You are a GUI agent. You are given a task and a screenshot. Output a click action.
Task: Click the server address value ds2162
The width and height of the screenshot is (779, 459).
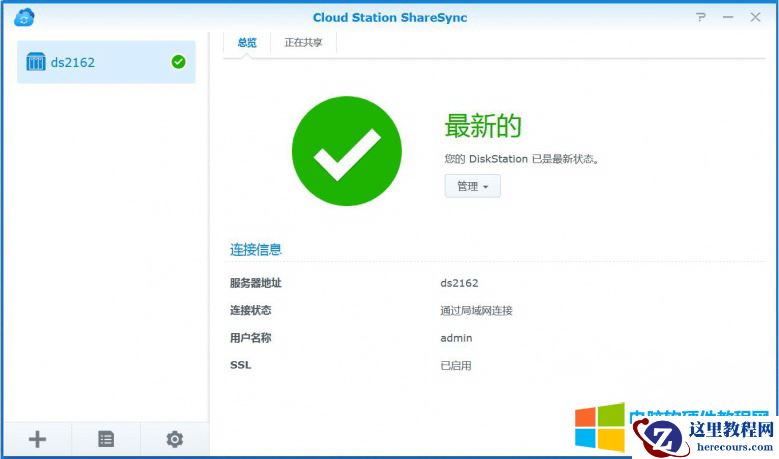pyautogui.click(x=459, y=283)
